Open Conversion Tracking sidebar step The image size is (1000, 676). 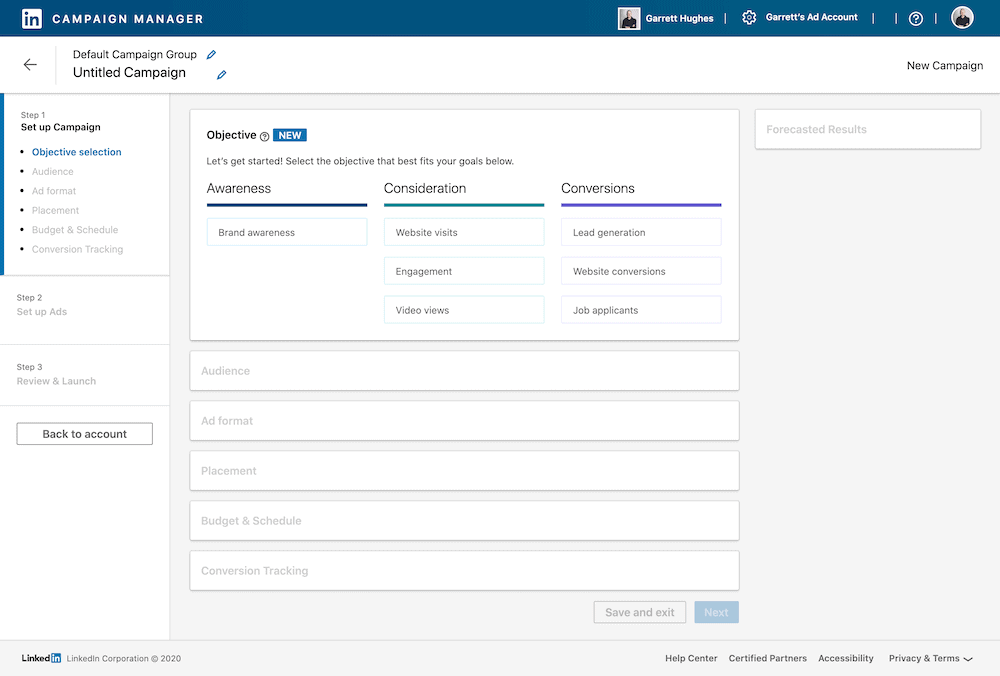pos(77,249)
